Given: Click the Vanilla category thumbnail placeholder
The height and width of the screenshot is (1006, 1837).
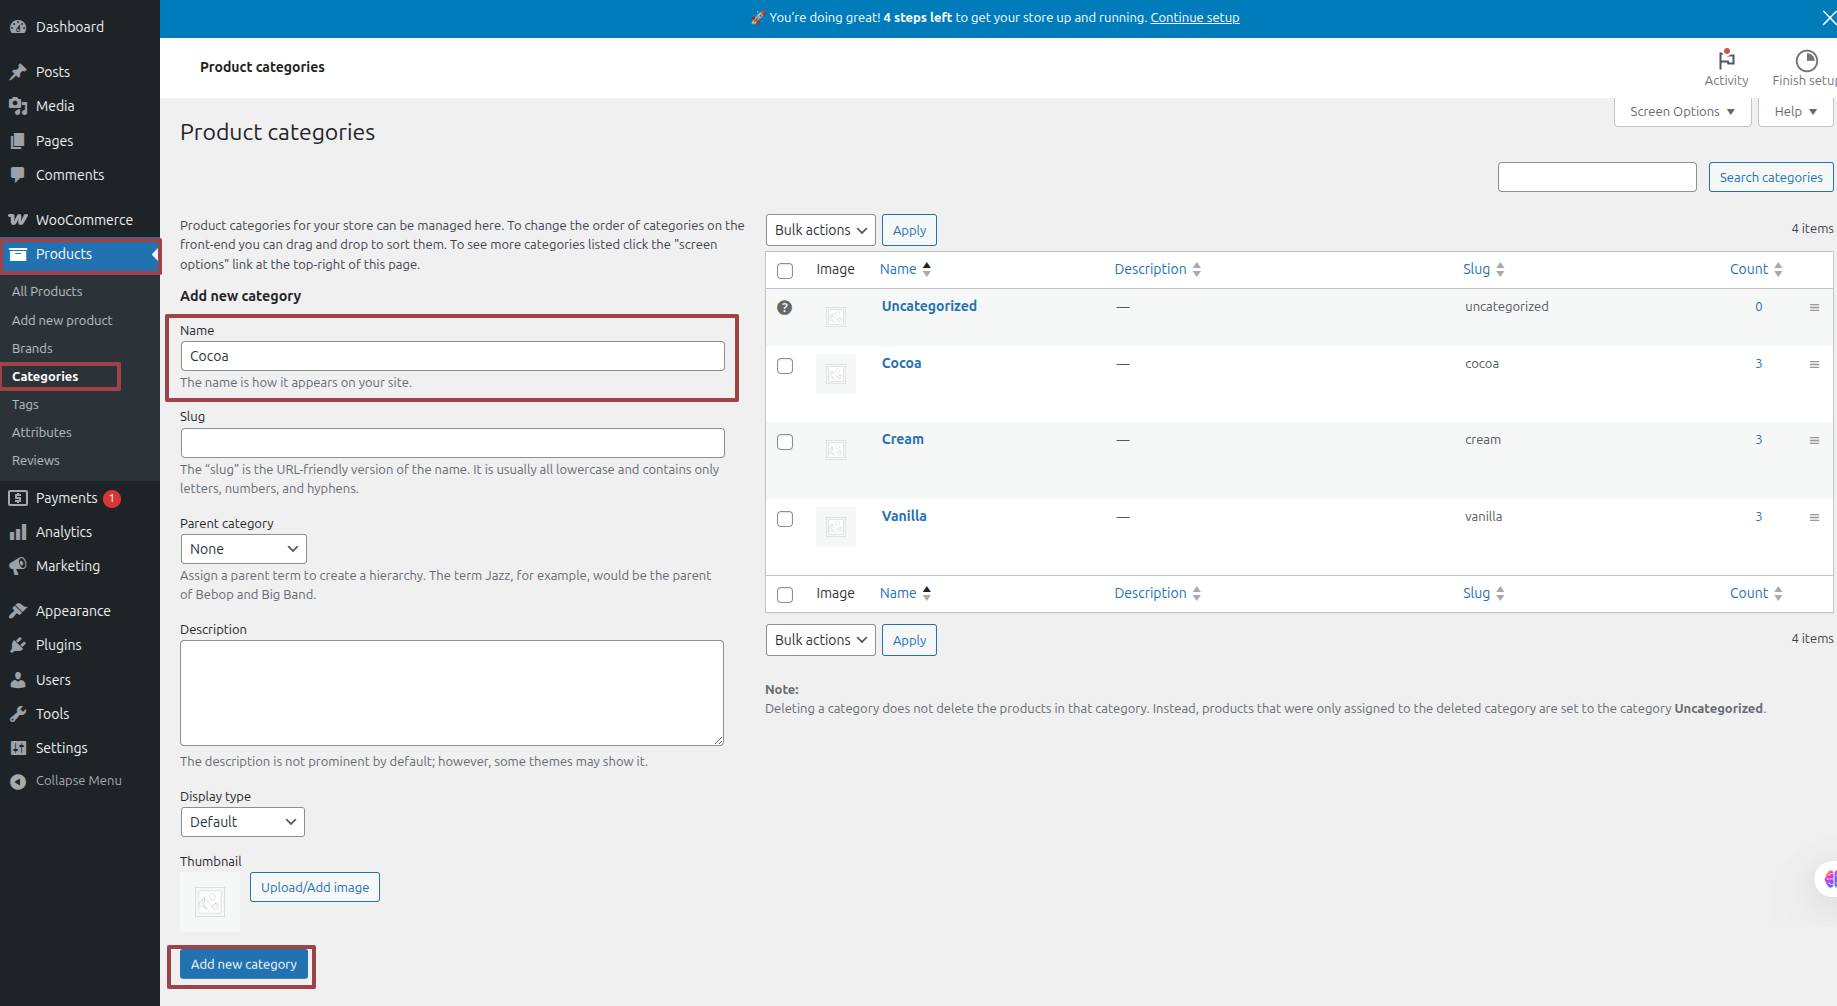Looking at the screenshot, I should tap(836, 527).
